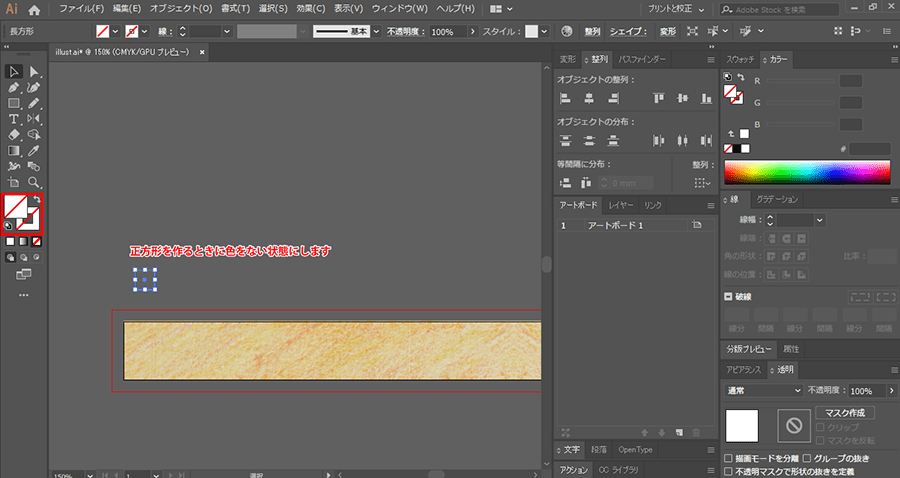Close the illust.ai document tab
This screenshot has height=478, width=900.
[x=202, y=52]
